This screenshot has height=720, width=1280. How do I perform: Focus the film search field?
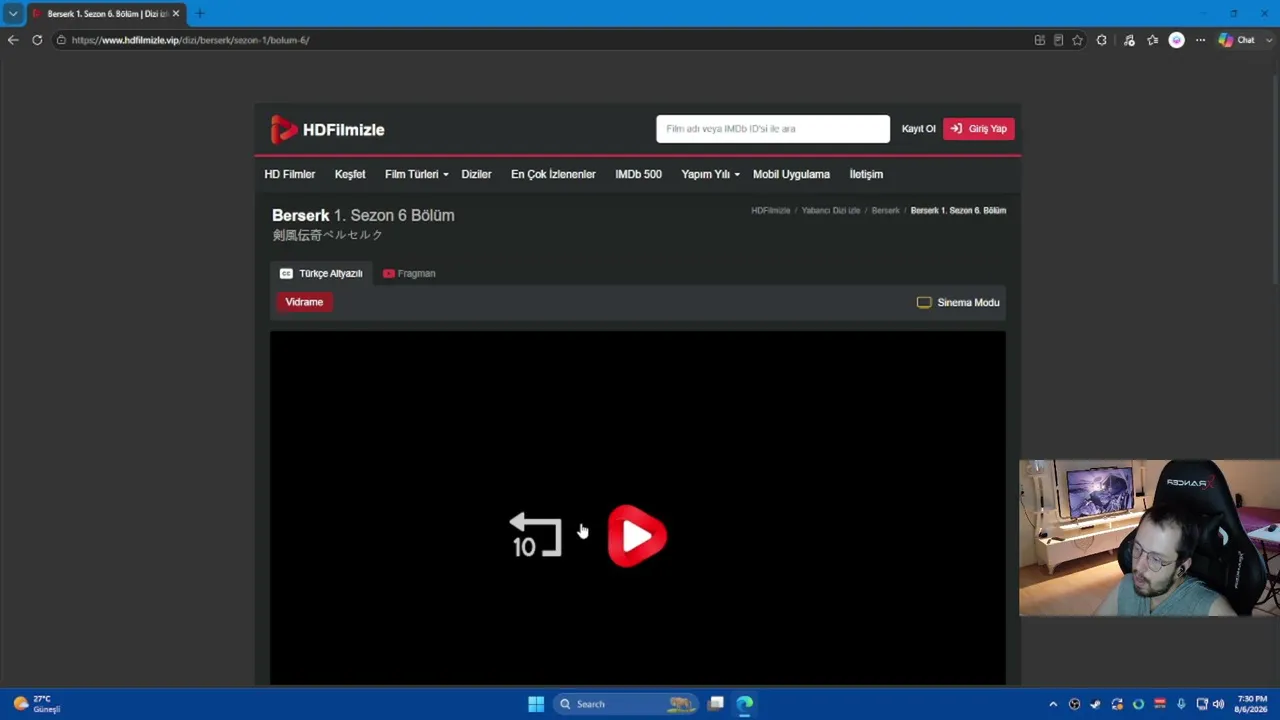coord(772,129)
